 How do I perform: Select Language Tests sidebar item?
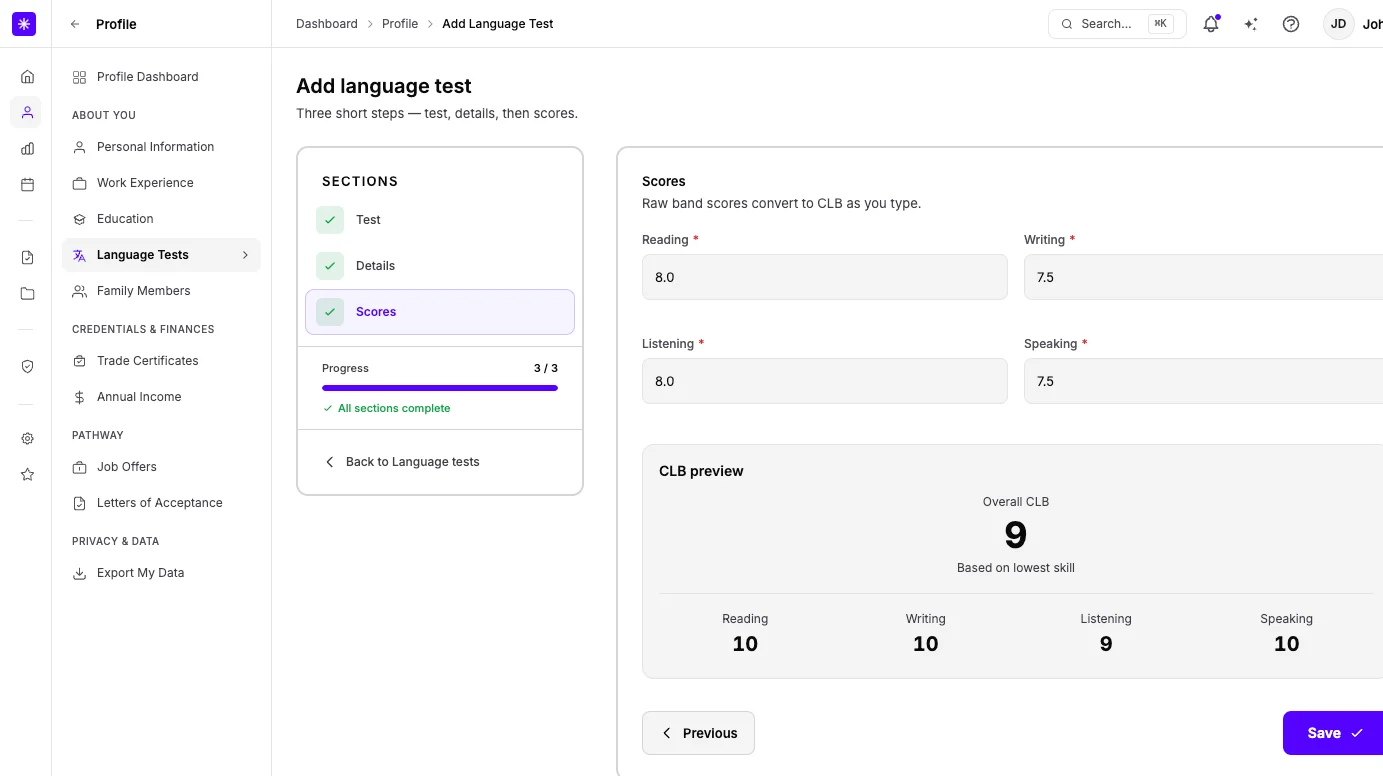point(161,255)
